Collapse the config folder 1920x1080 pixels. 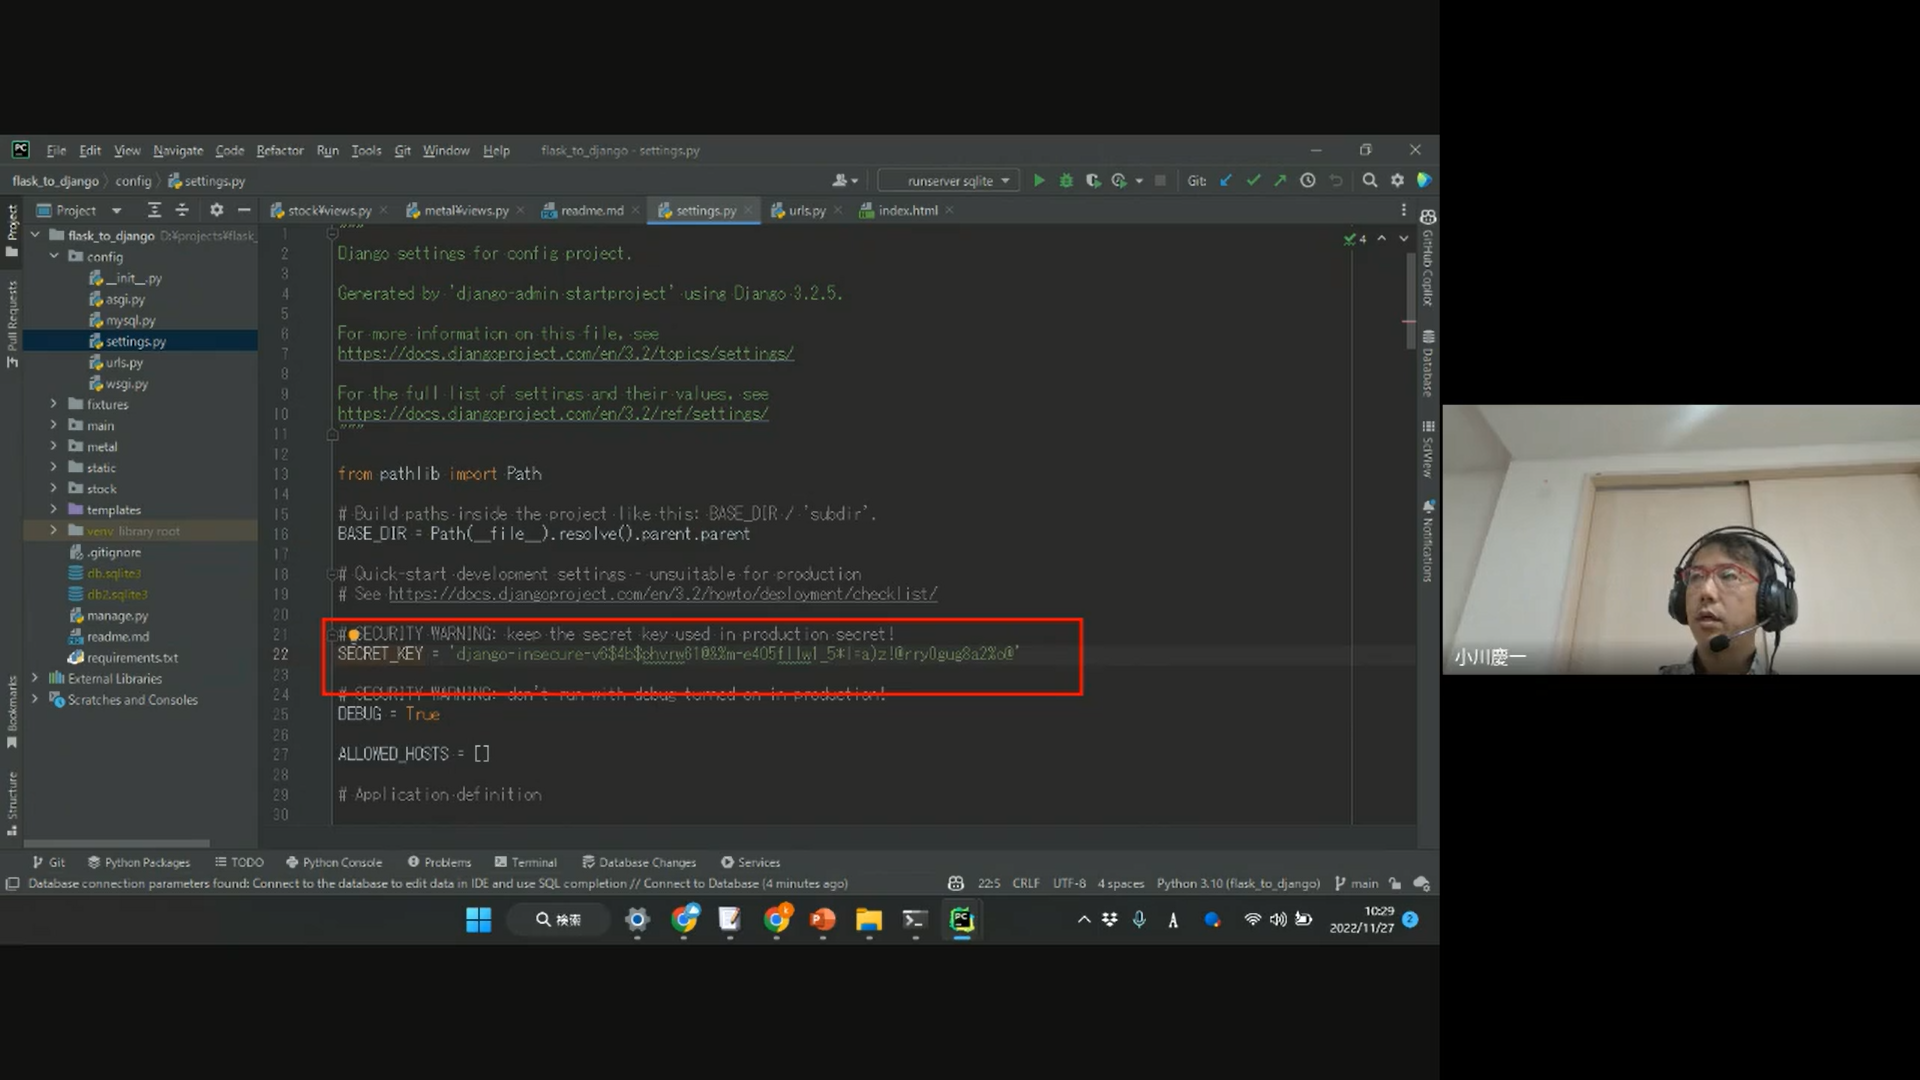pyautogui.click(x=54, y=257)
